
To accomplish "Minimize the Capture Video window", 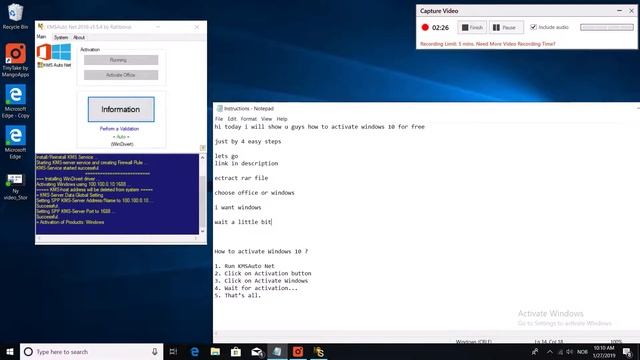I will coord(620,11).
